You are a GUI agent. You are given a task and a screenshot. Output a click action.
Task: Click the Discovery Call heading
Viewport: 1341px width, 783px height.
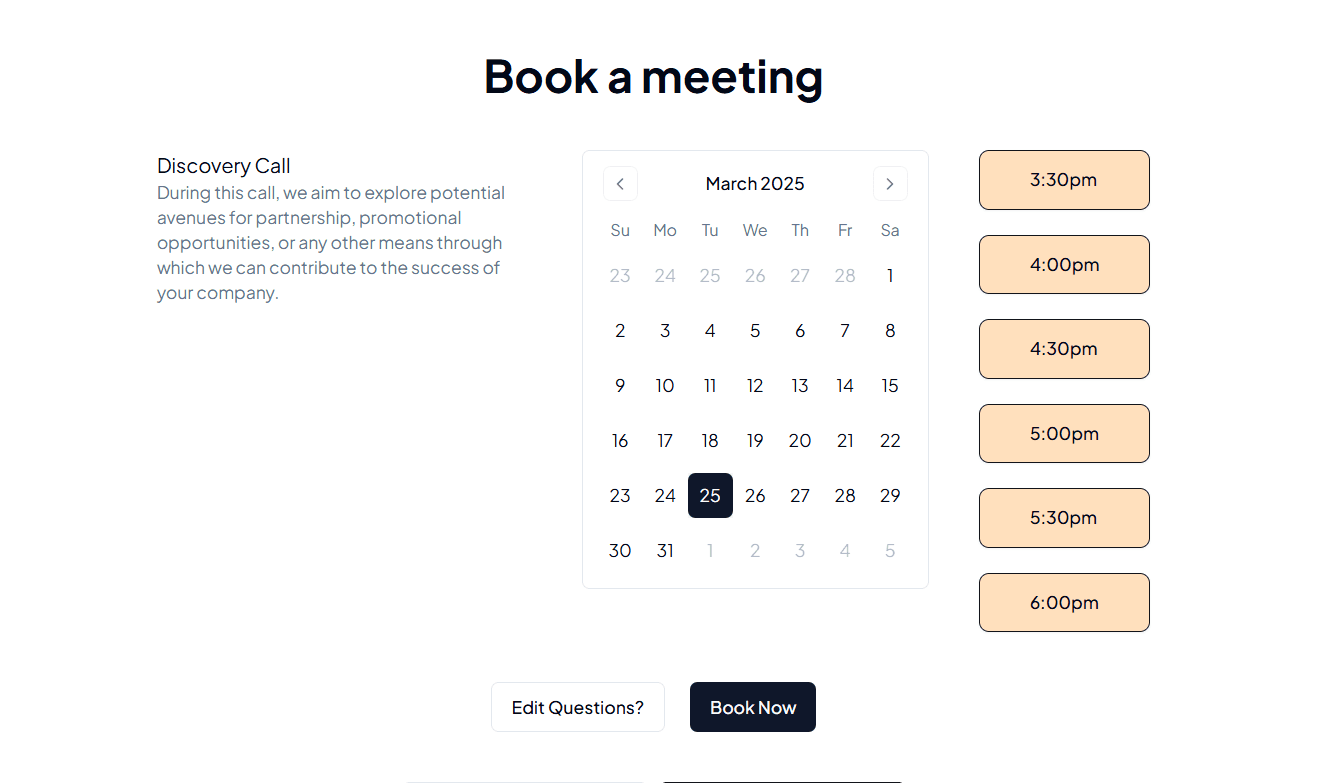pos(223,165)
